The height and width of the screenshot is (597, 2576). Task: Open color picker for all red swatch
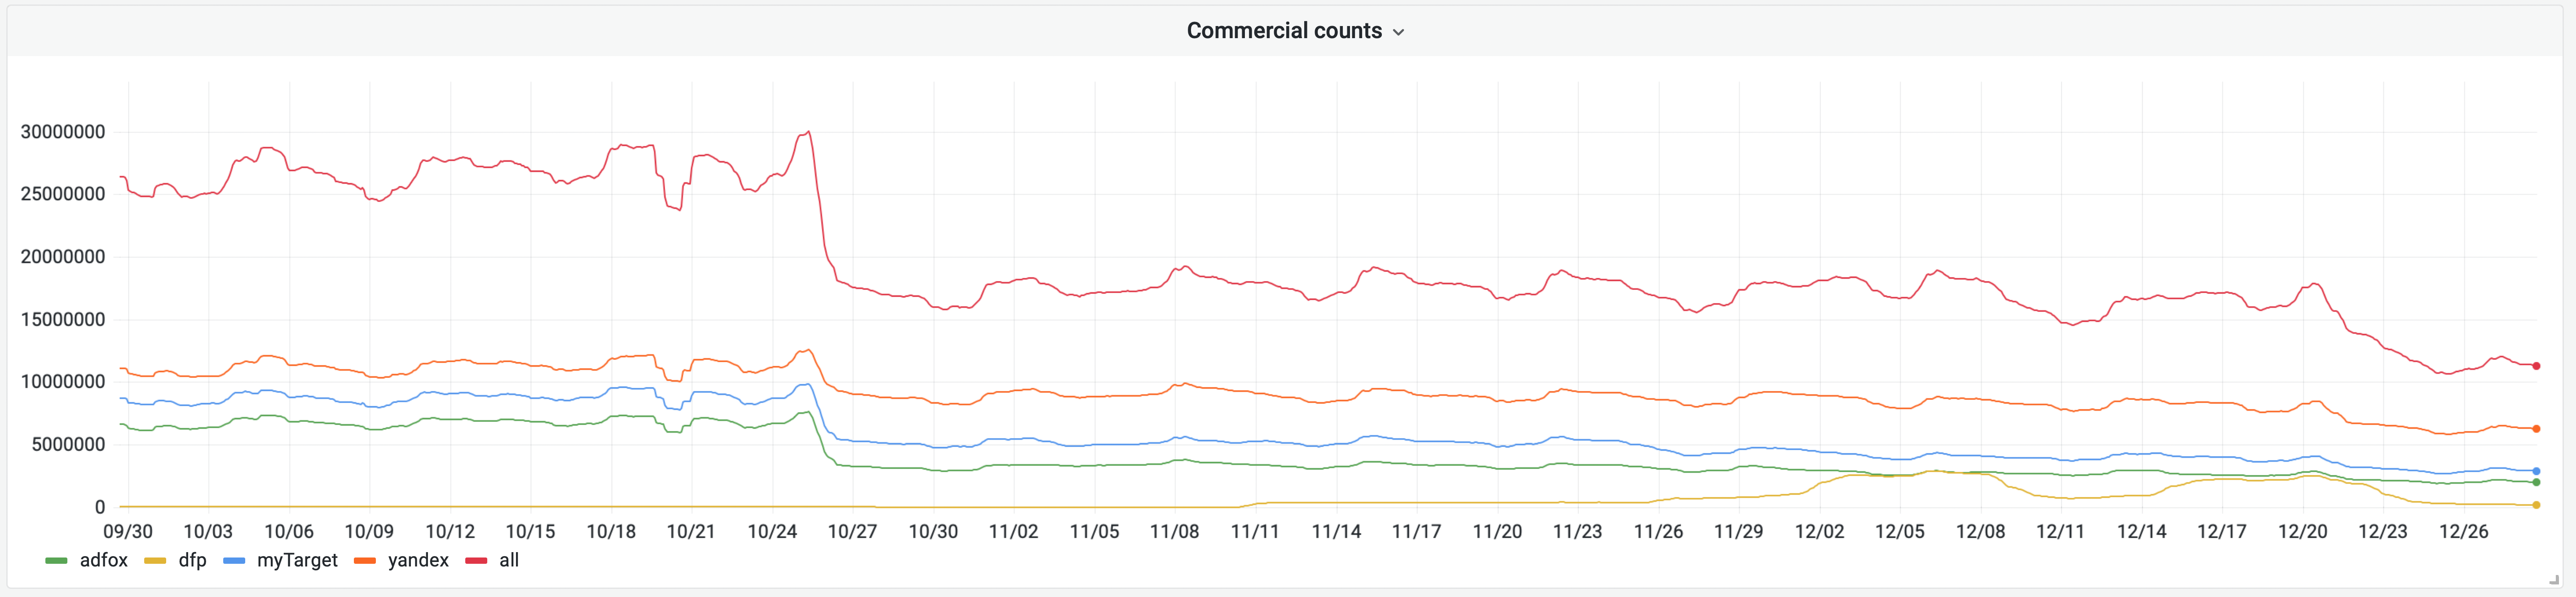pyautogui.click(x=476, y=561)
